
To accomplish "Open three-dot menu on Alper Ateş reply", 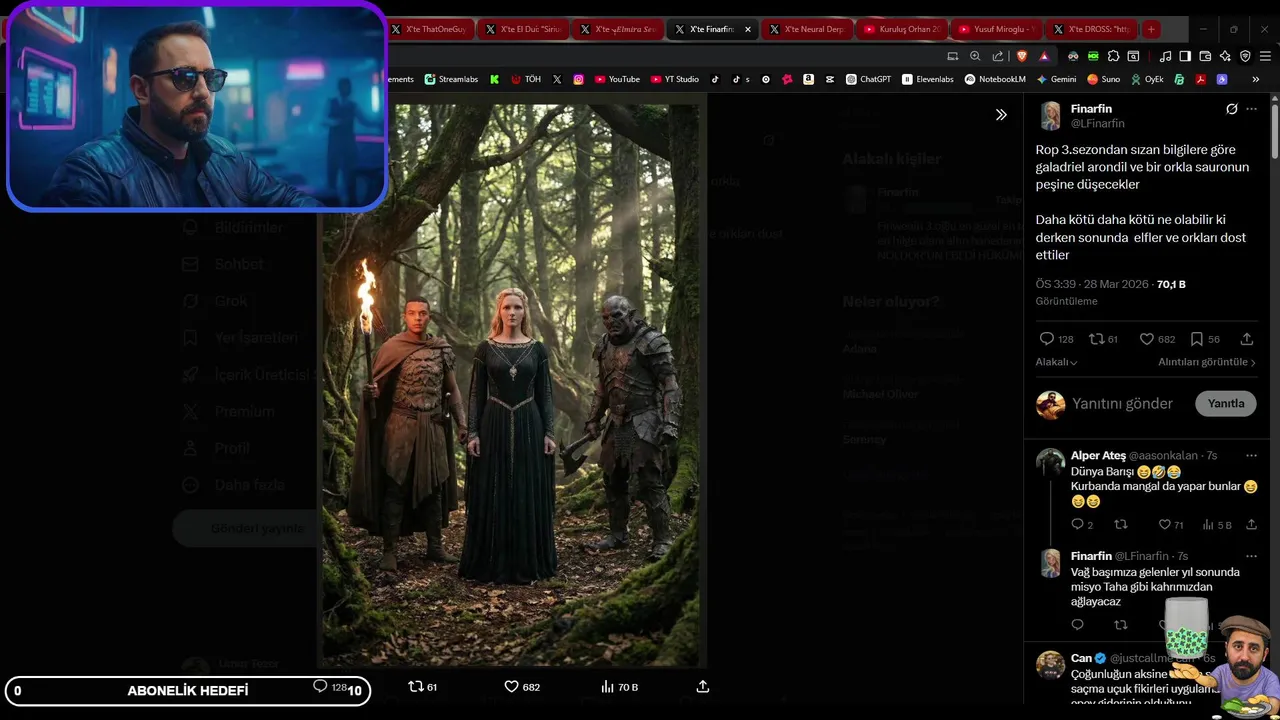I will pos(1251,456).
